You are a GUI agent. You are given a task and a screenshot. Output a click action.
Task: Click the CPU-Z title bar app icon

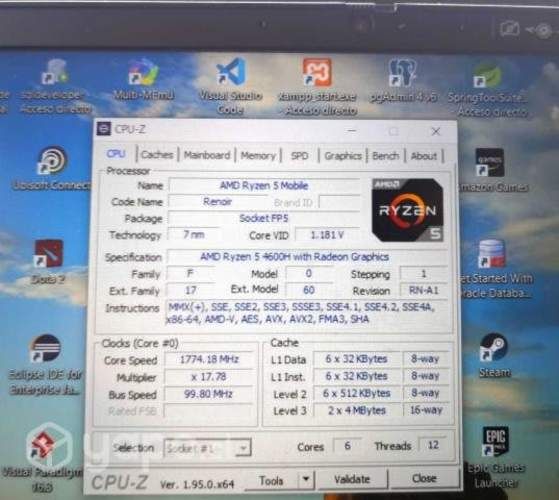pos(103,129)
